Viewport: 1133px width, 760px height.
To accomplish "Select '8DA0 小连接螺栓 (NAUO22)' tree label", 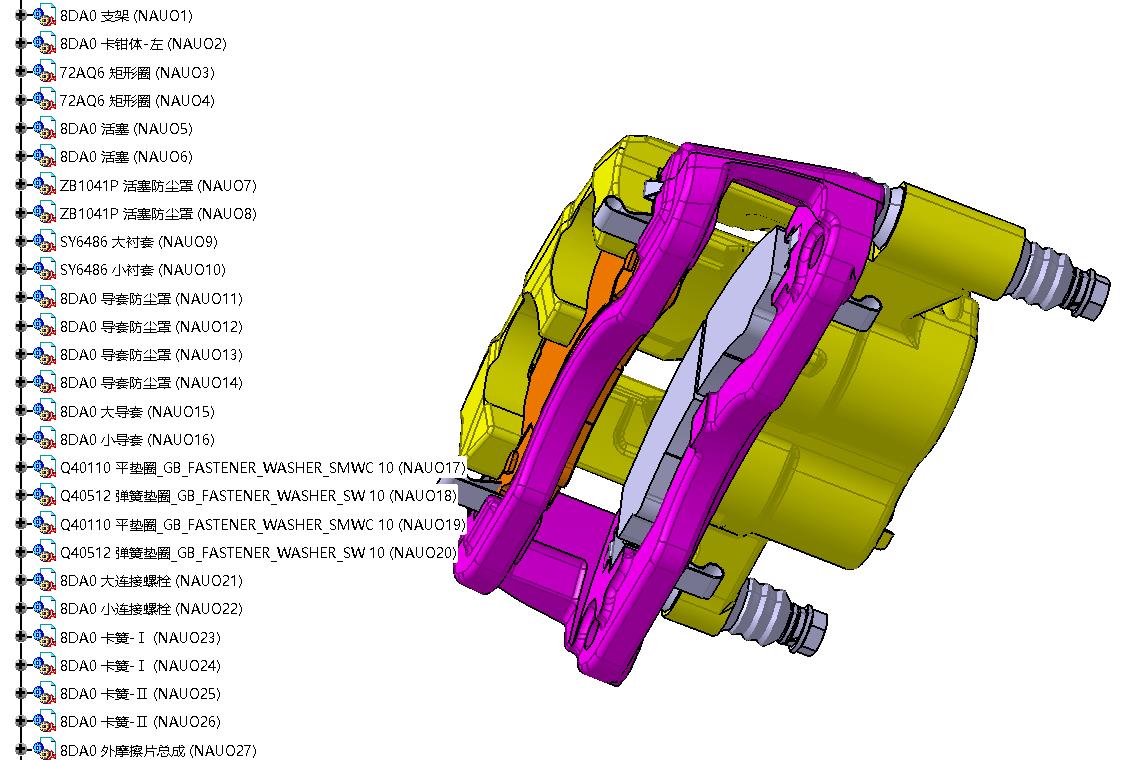I will [x=151, y=609].
